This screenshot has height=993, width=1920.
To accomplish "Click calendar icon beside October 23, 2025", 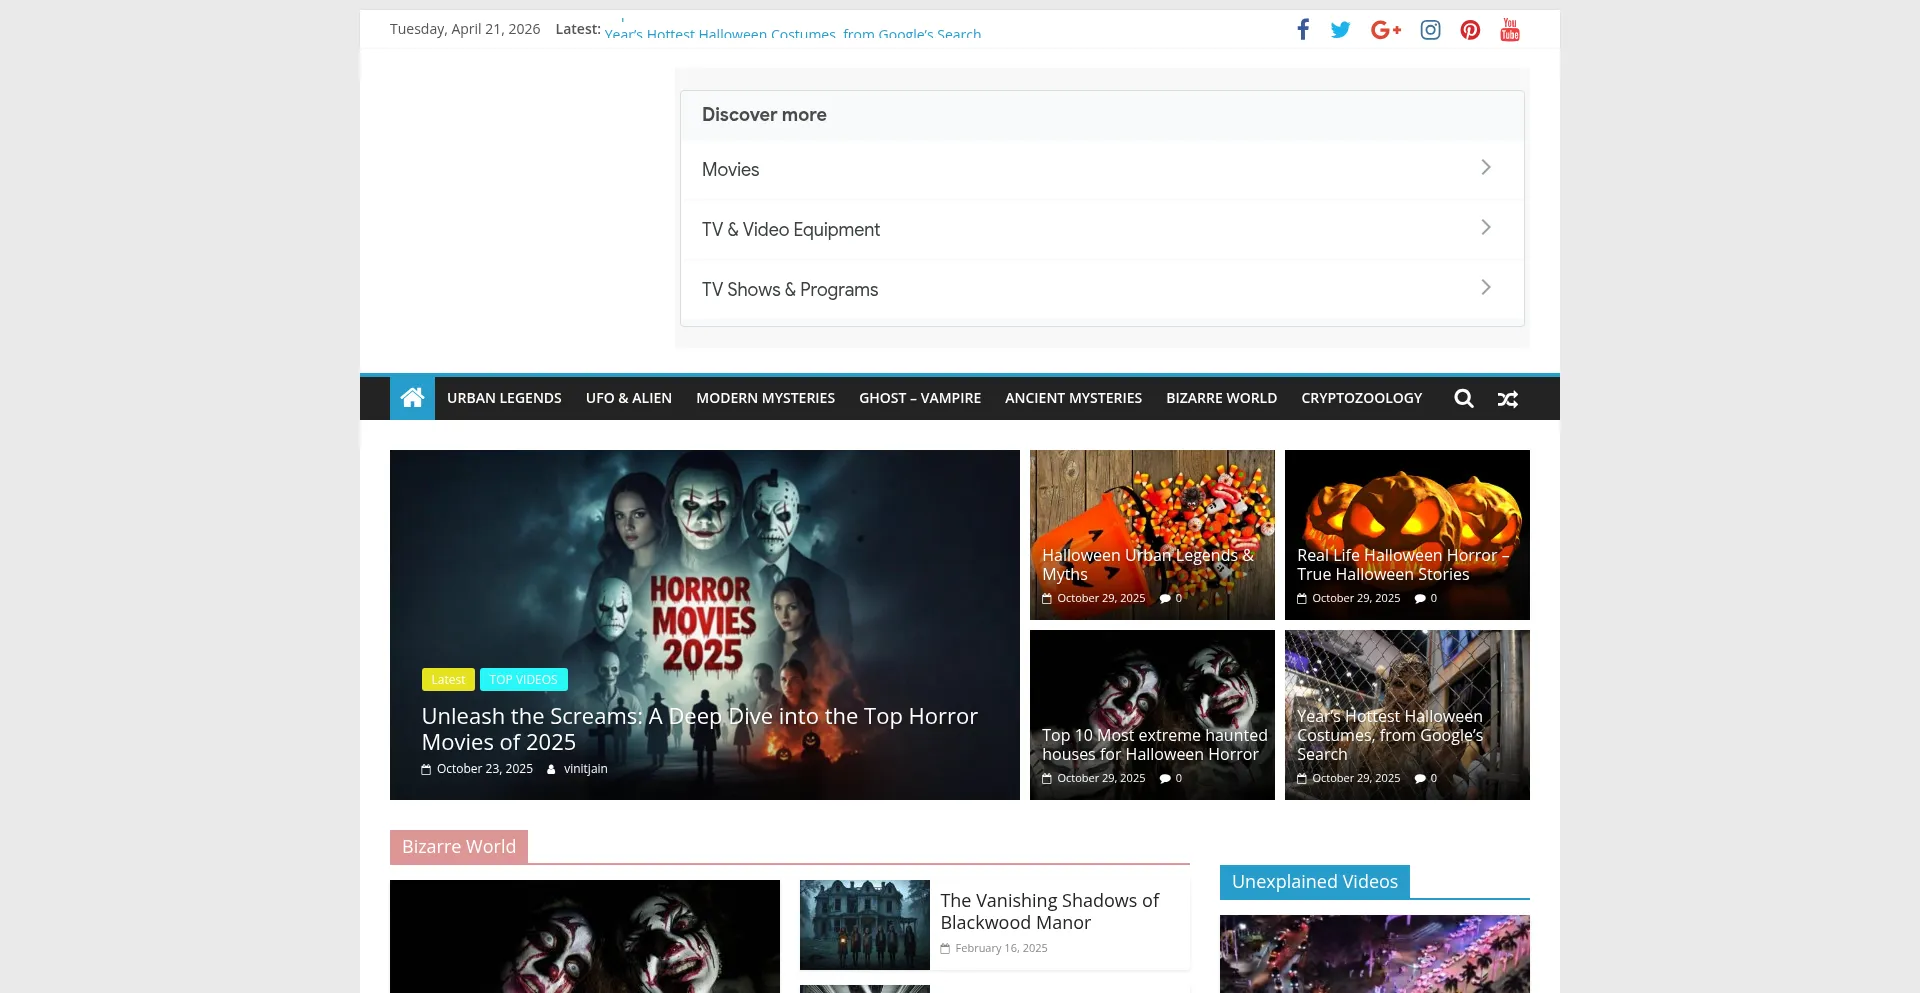I will (x=426, y=769).
